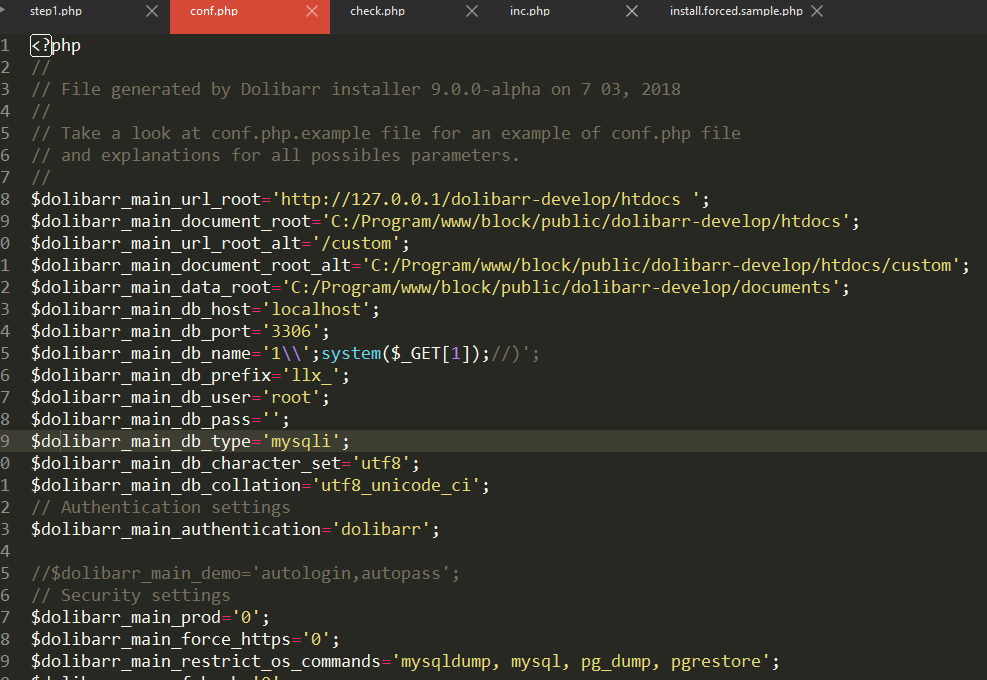Click the 'dolibarr' authentication value

[381, 530]
